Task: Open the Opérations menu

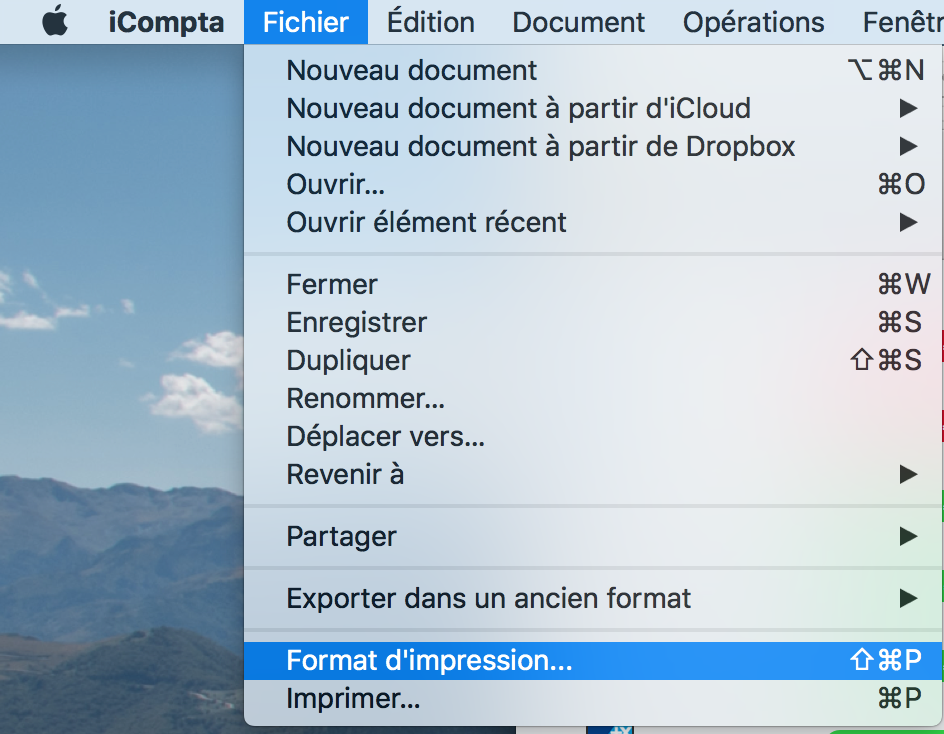Action: [x=753, y=22]
